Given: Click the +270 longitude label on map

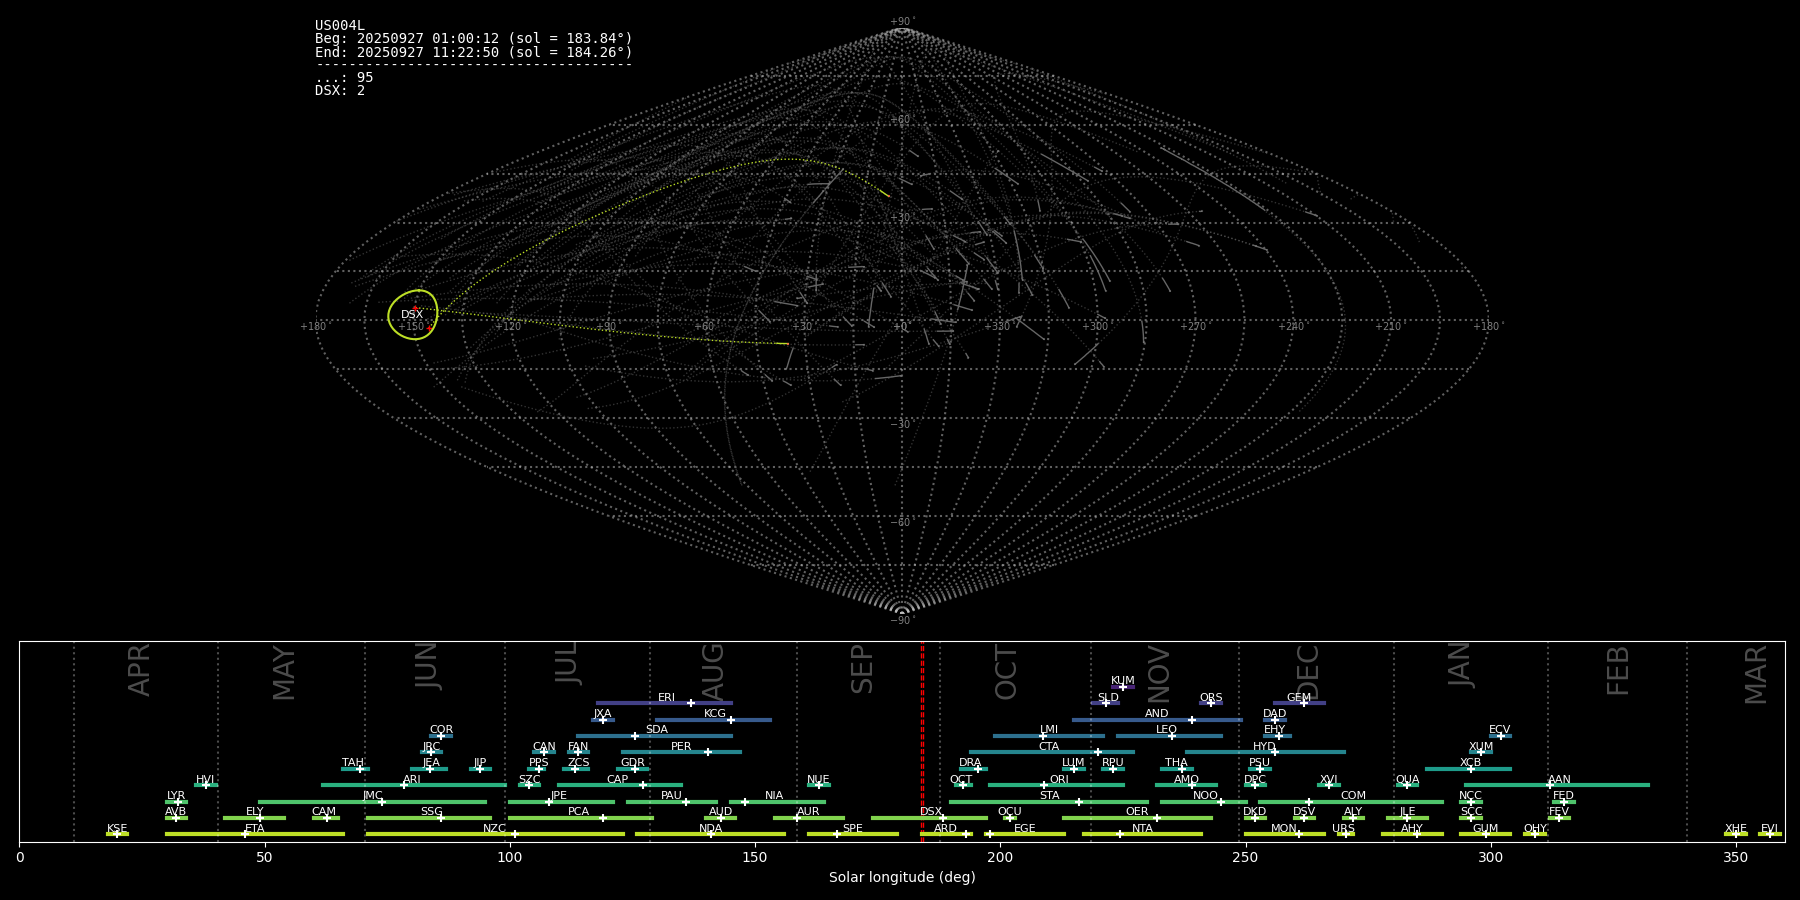Looking at the screenshot, I should click(x=1192, y=327).
